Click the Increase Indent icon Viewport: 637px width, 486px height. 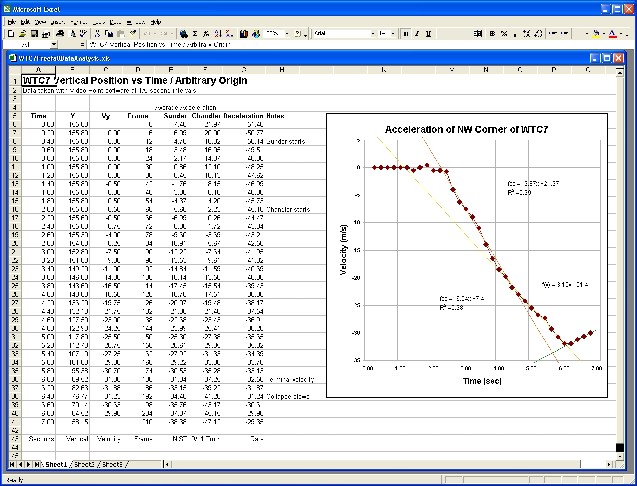[x=565, y=34]
